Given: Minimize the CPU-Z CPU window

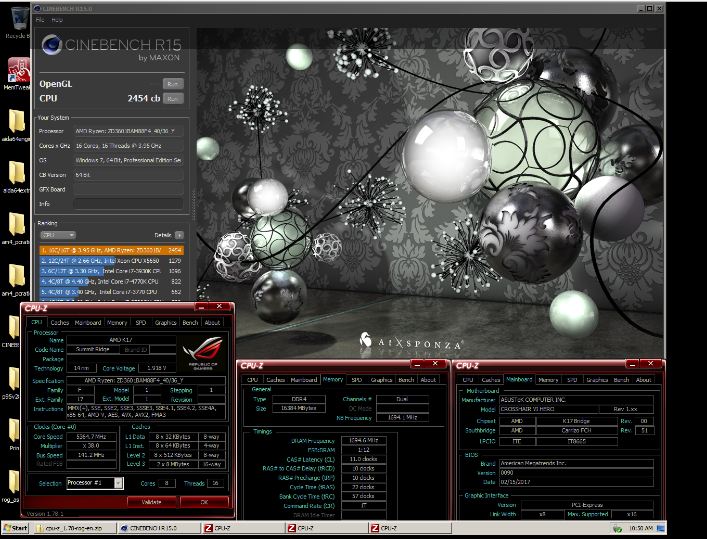Looking at the screenshot, I should click(x=201, y=307).
